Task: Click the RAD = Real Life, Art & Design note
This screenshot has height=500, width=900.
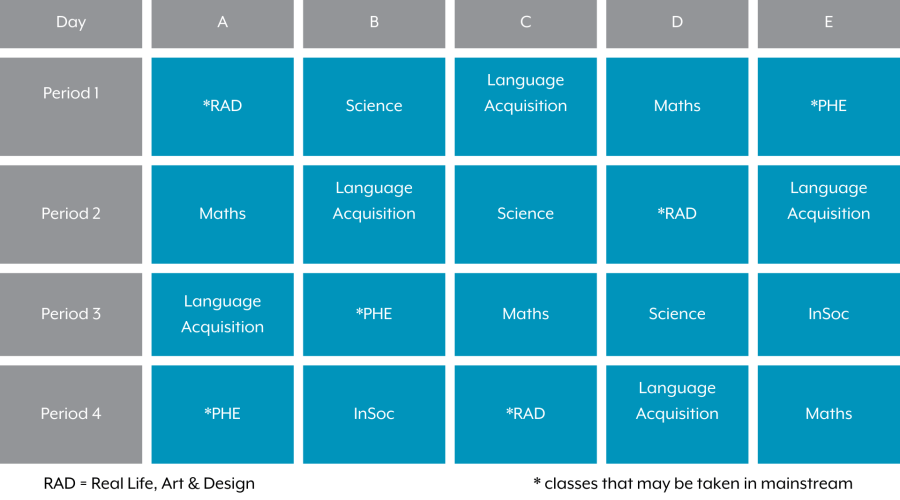Action: pyautogui.click(x=149, y=483)
